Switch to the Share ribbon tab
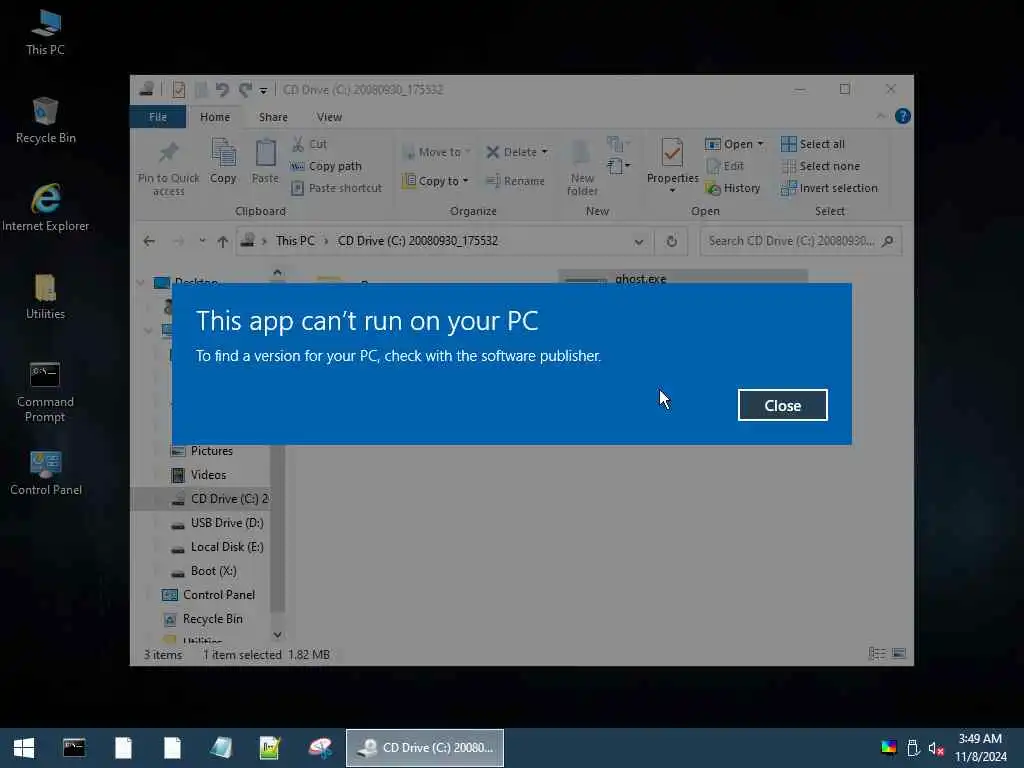1024x768 pixels. 273,117
